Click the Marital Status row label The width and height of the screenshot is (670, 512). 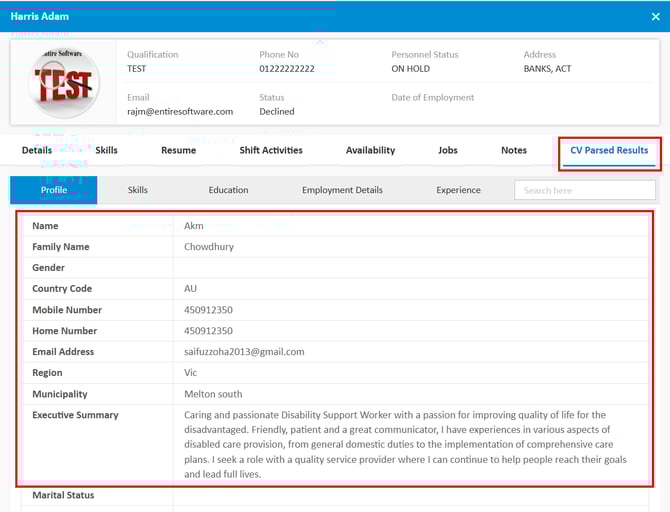click(63, 495)
